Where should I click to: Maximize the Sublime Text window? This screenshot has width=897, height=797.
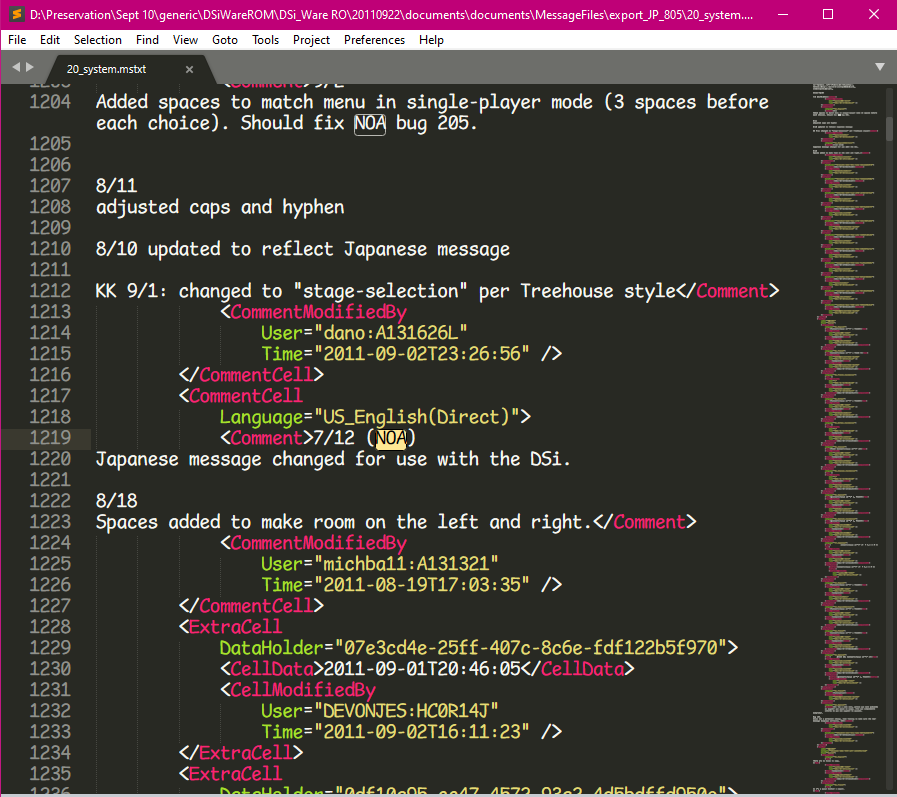coord(828,14)
